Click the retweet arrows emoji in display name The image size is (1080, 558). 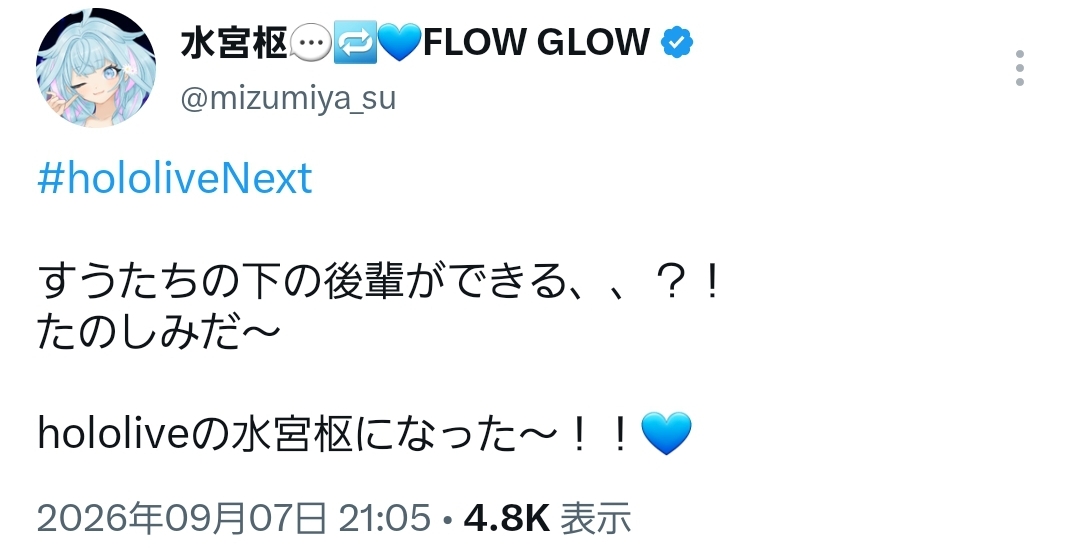coord(355,43)
